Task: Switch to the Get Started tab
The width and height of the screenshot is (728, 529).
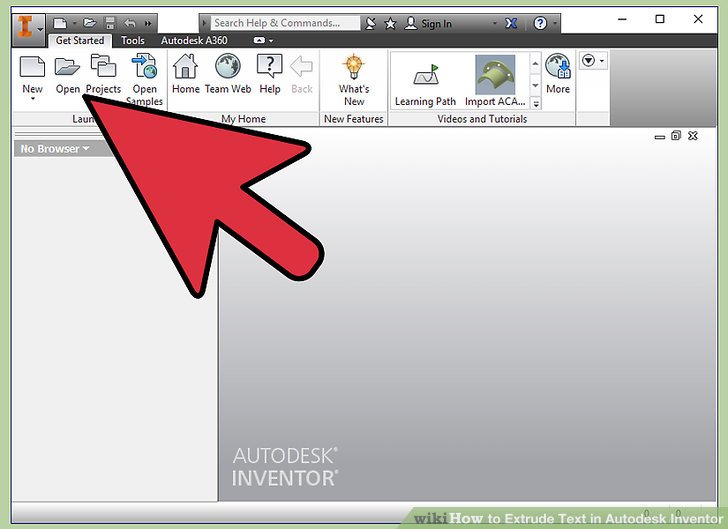Action: pos(80,40)
